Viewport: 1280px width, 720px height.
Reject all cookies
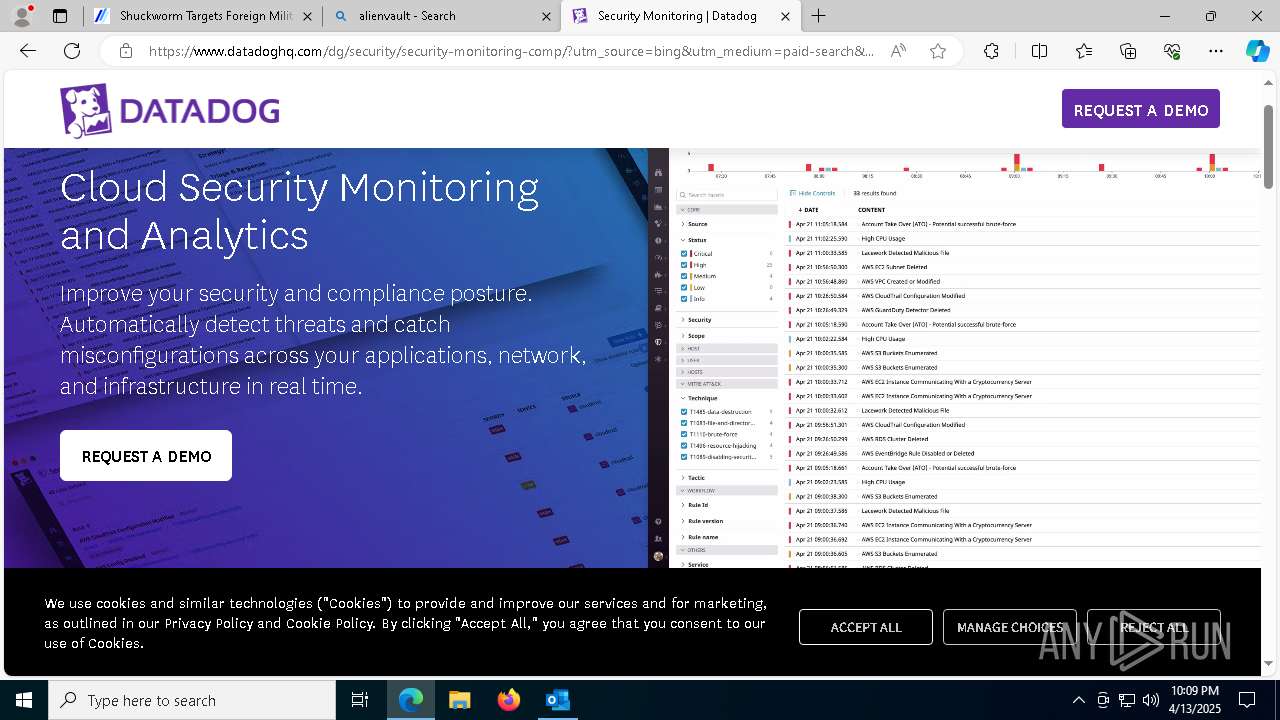(x=1154, y=627)
